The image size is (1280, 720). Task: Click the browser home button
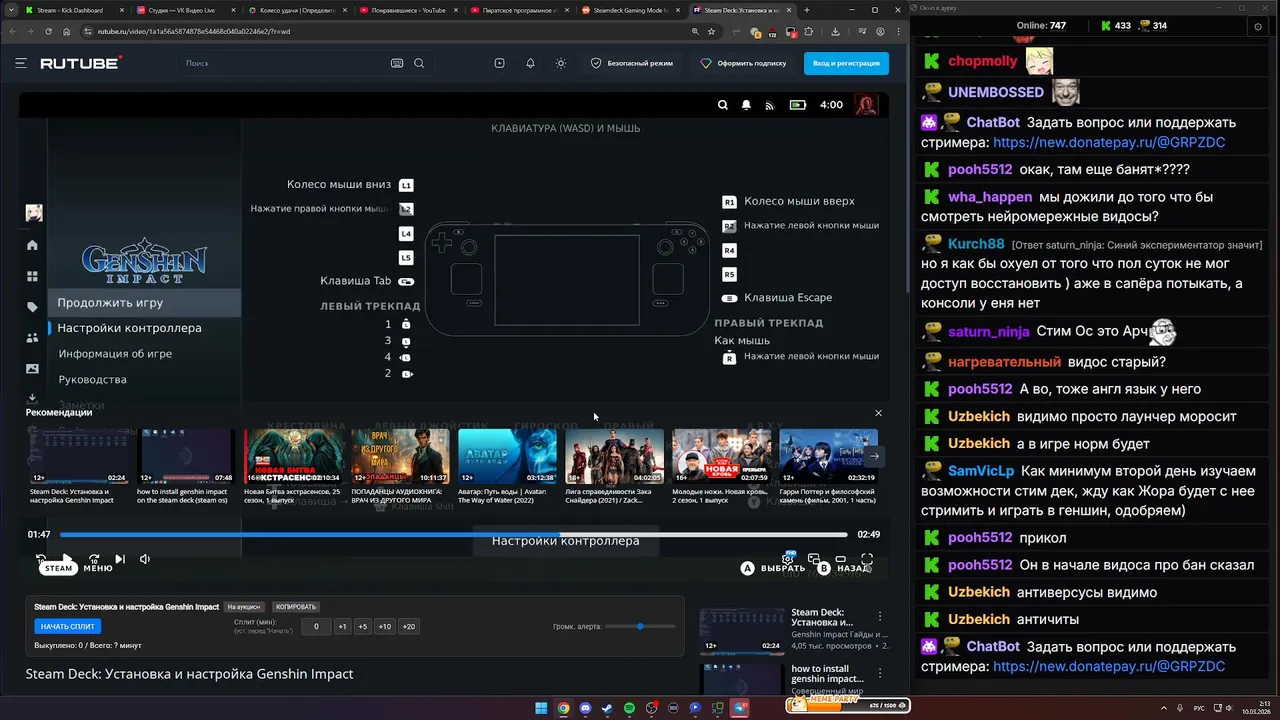tap(66, 31)
